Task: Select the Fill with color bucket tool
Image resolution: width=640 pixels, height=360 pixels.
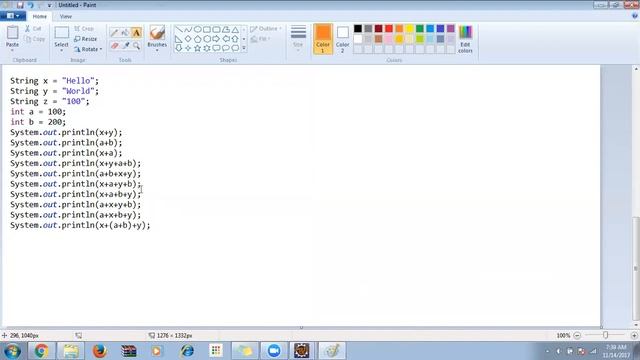Action: (x=125, y=33)
